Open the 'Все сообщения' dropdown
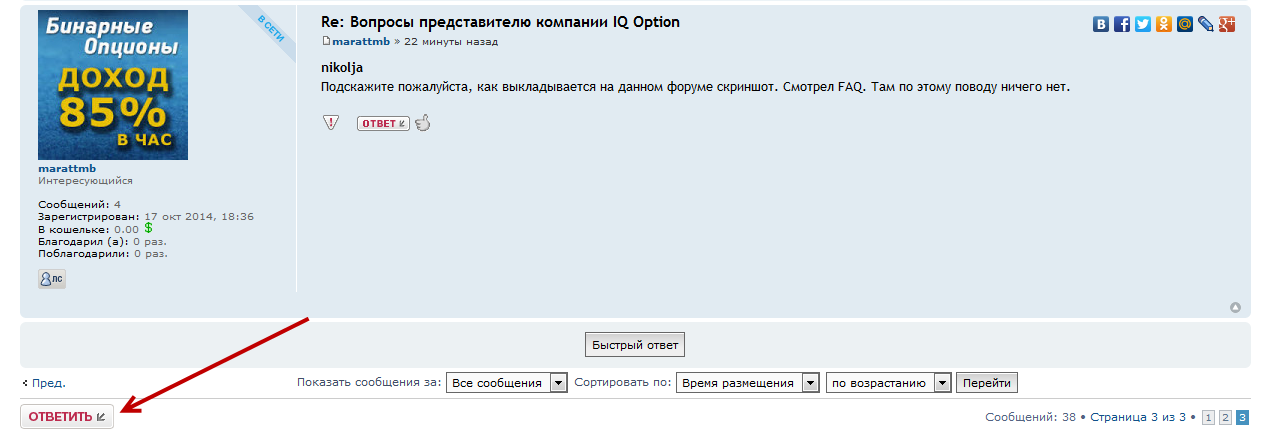Viewport: 1282px width, 442px height. coord(507,383)
